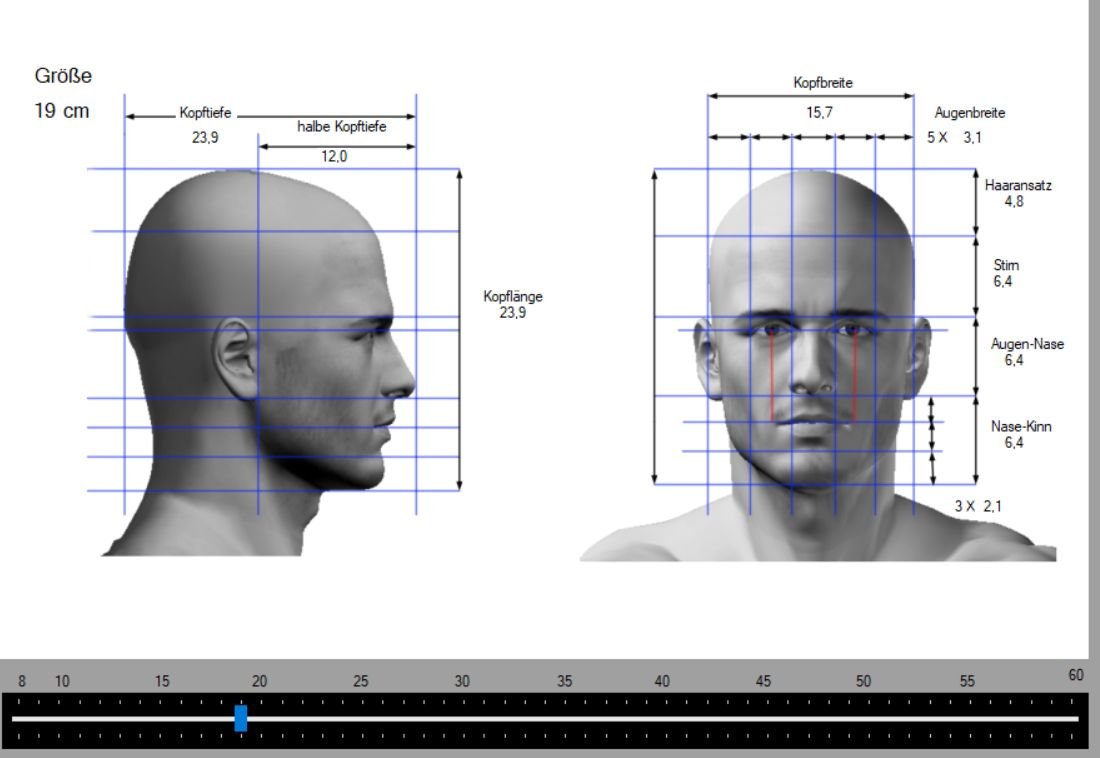
Task: Click the slider track at the 10 mark
Action: coord(62,718)
